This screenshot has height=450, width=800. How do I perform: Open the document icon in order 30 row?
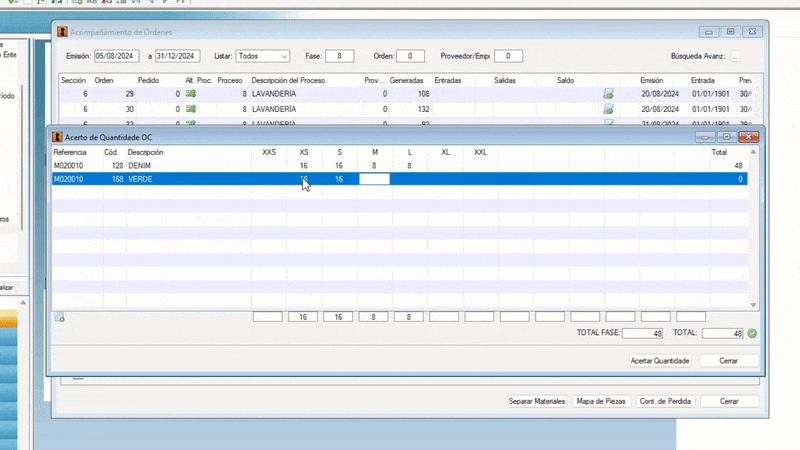[608, 109]
